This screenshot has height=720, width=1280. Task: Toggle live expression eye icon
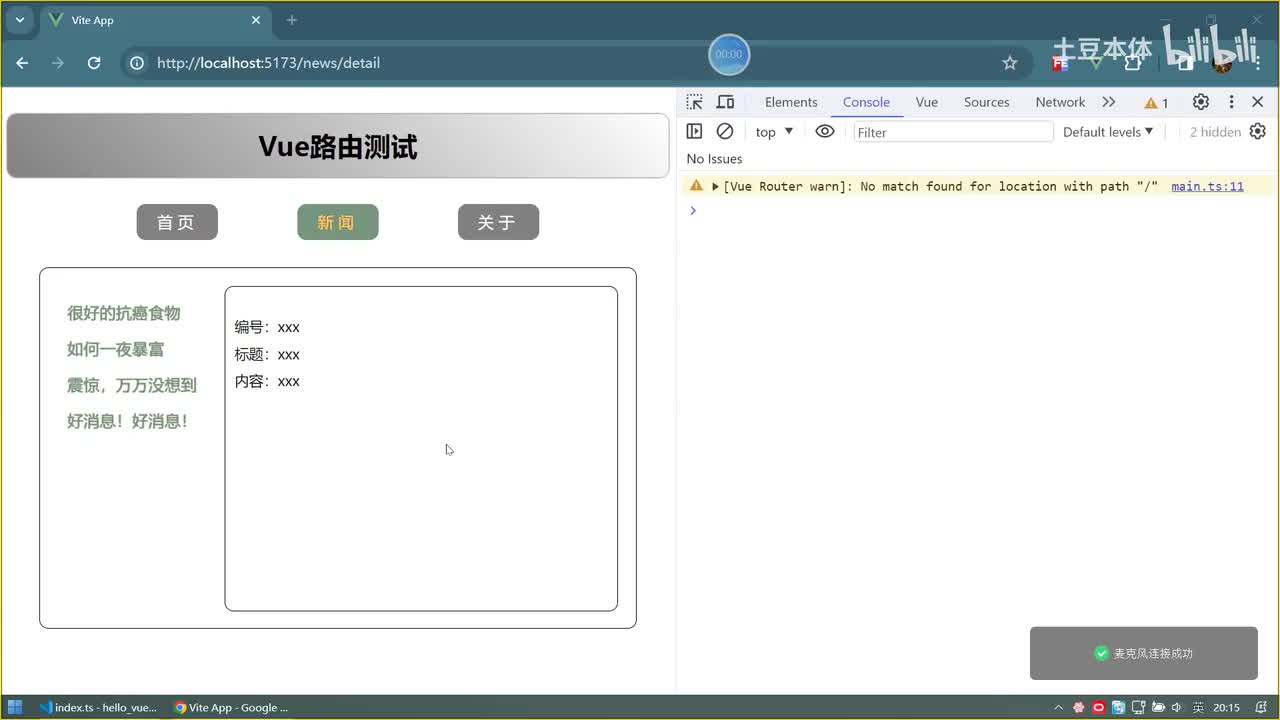pos(824,131)
